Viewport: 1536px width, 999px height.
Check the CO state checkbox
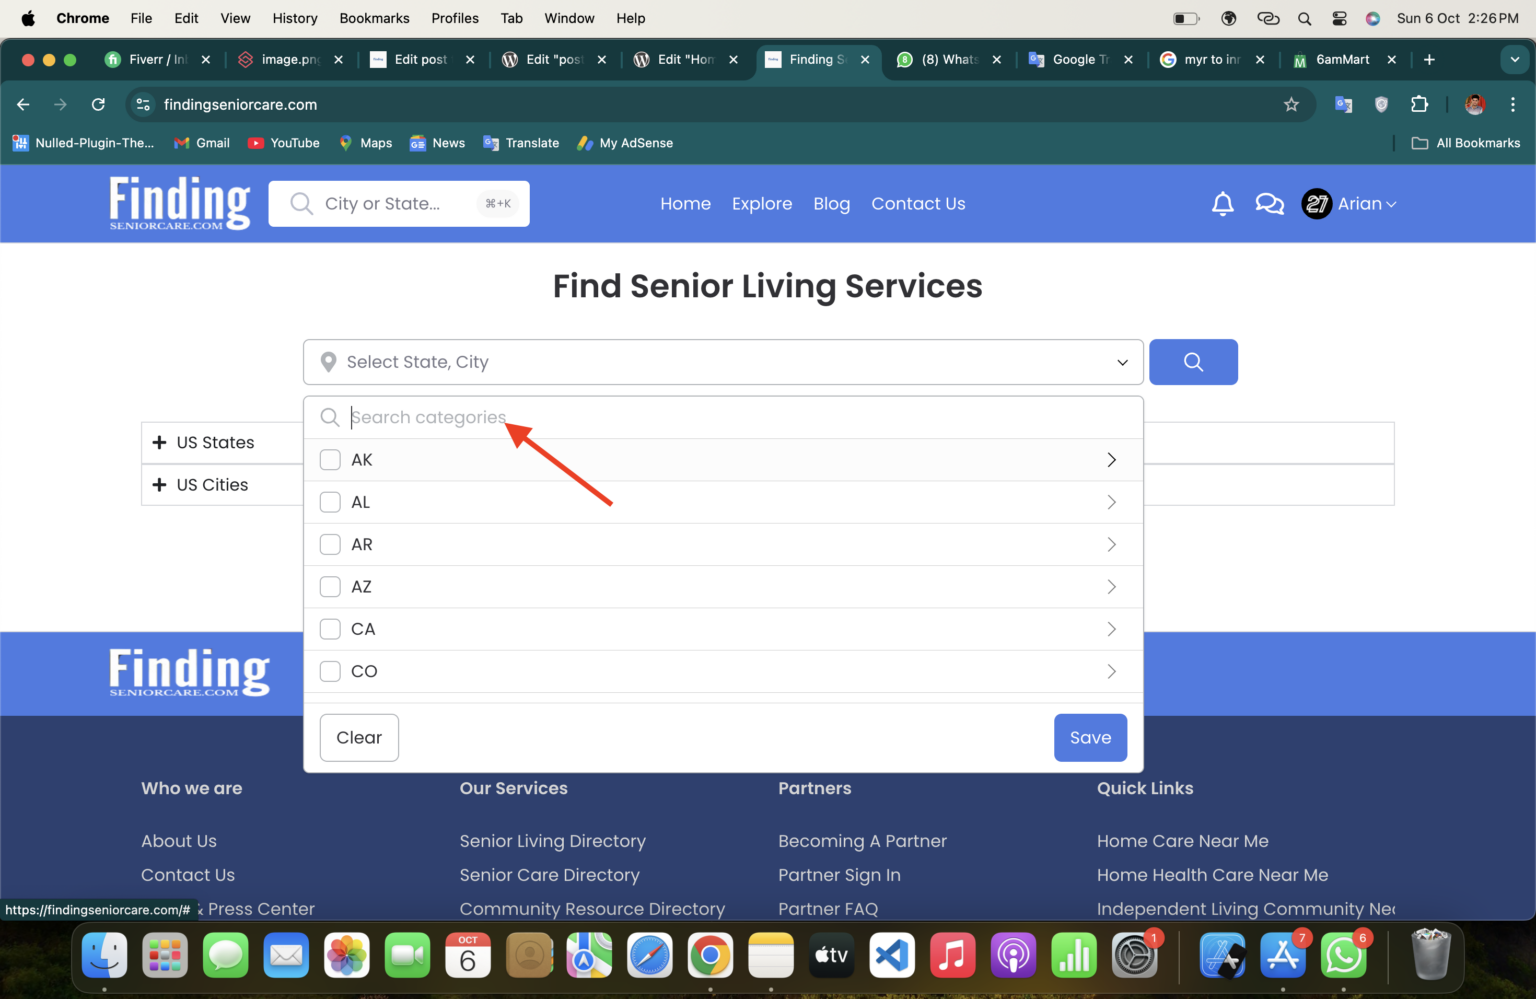click(x=330, y=671)
